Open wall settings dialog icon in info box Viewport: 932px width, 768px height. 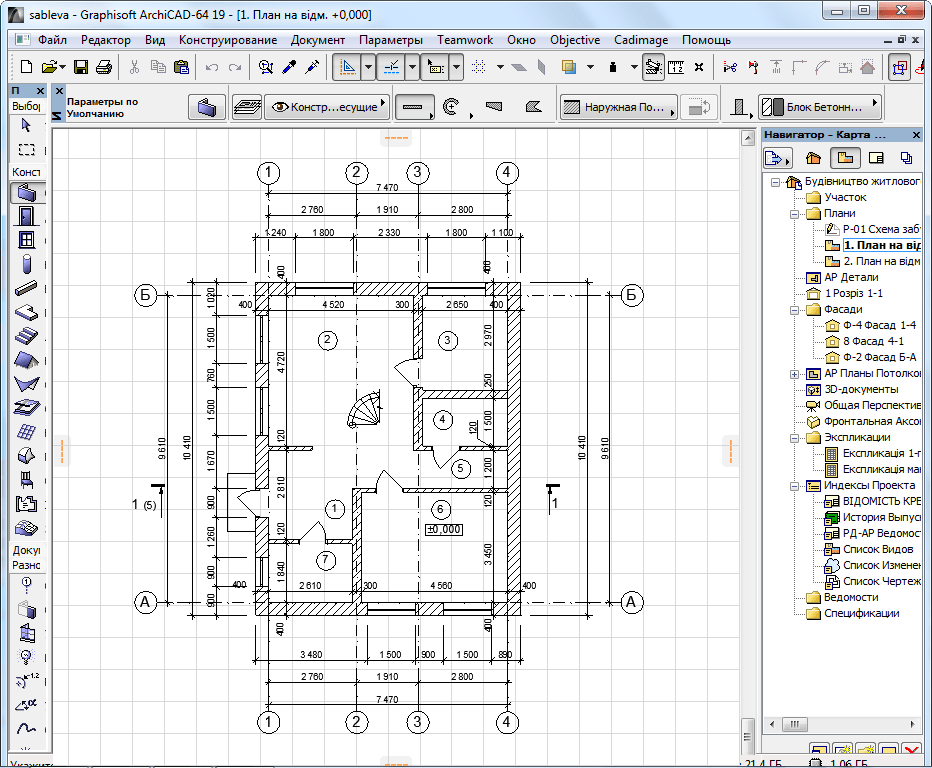[207, 108]
